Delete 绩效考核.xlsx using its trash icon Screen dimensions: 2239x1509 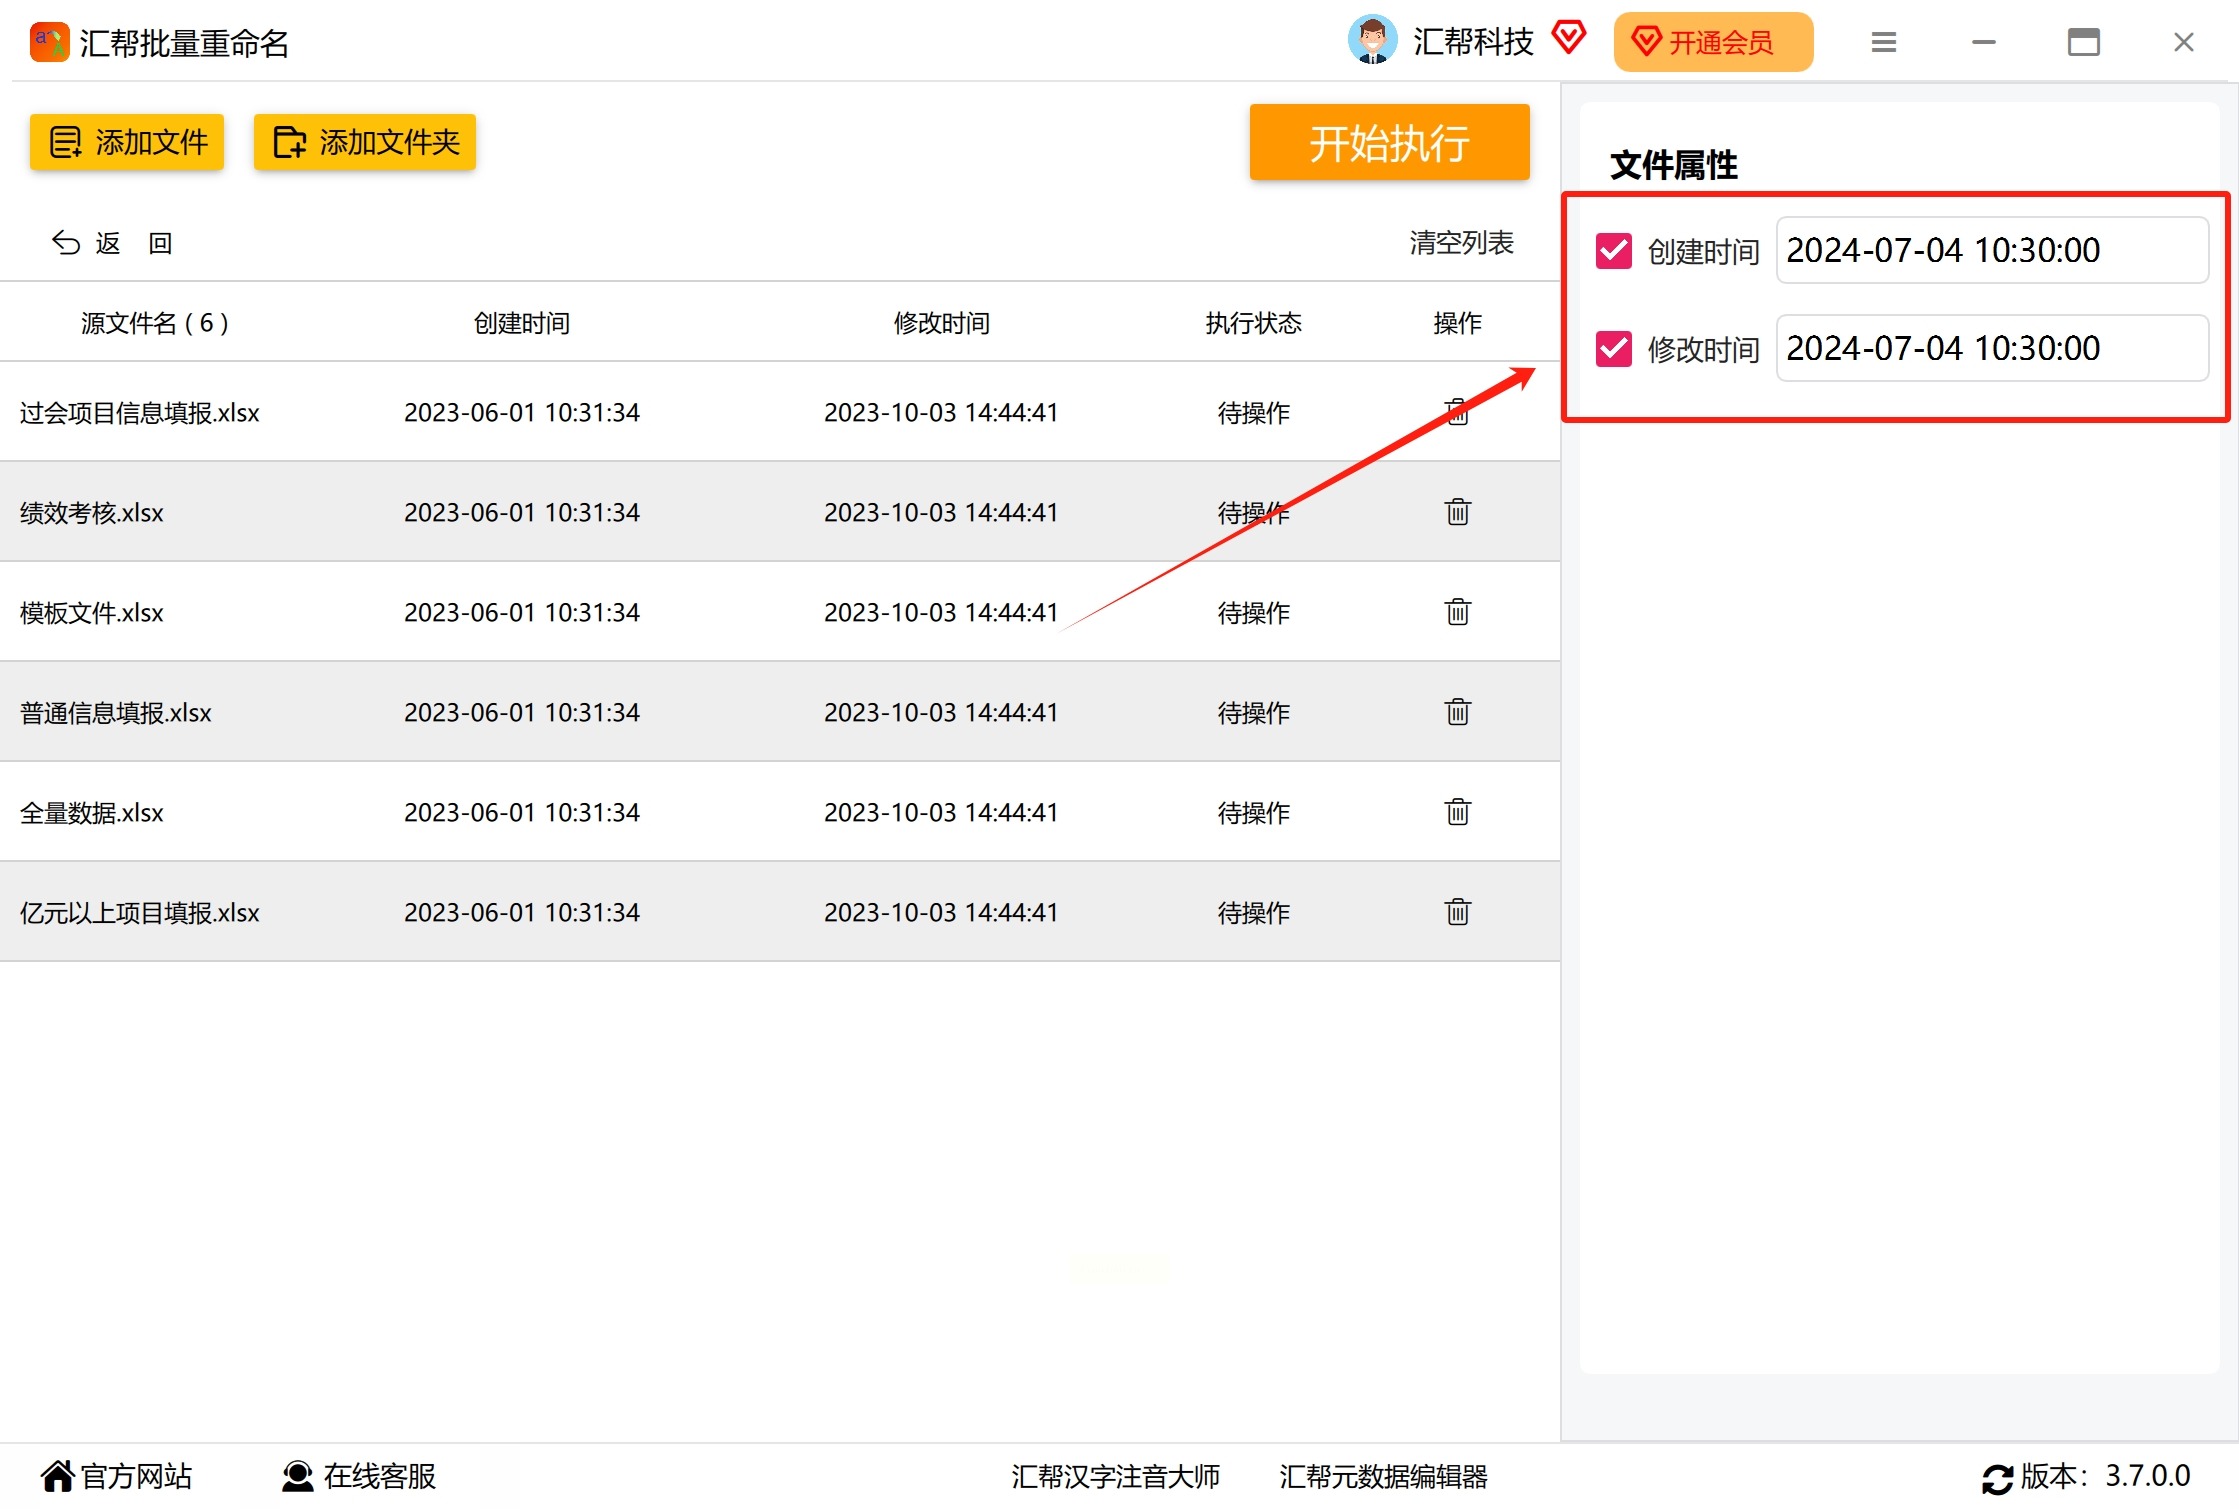1457,512
